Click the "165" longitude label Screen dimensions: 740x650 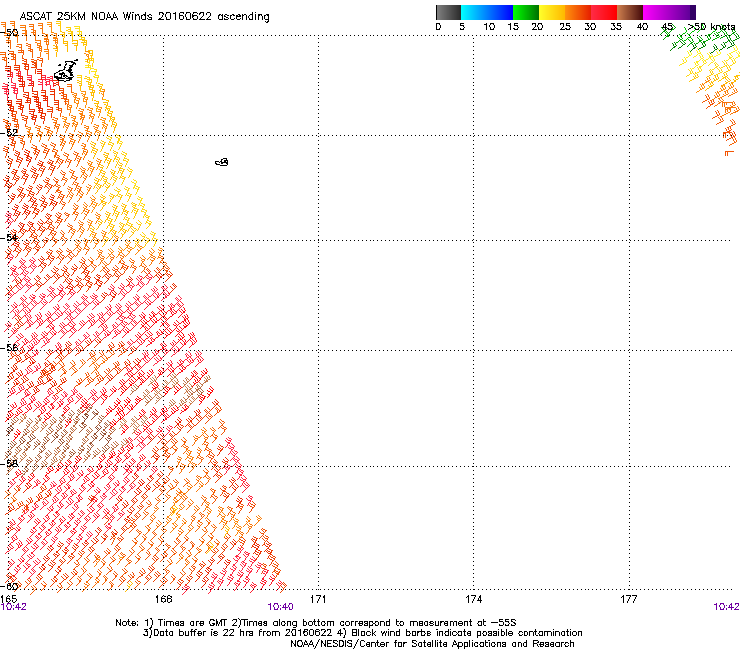click(x=8, y=599)
